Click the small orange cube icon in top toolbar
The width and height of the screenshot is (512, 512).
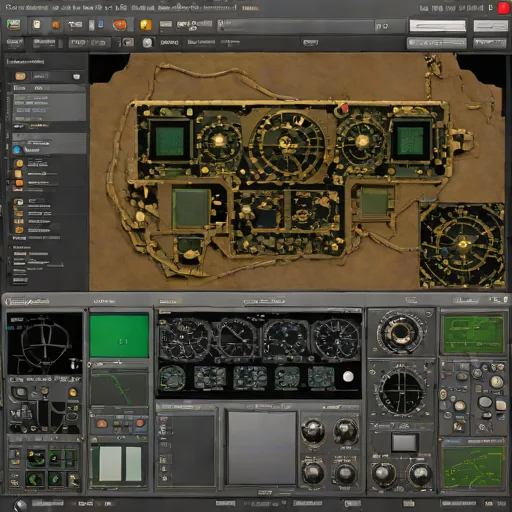(56, 25)
